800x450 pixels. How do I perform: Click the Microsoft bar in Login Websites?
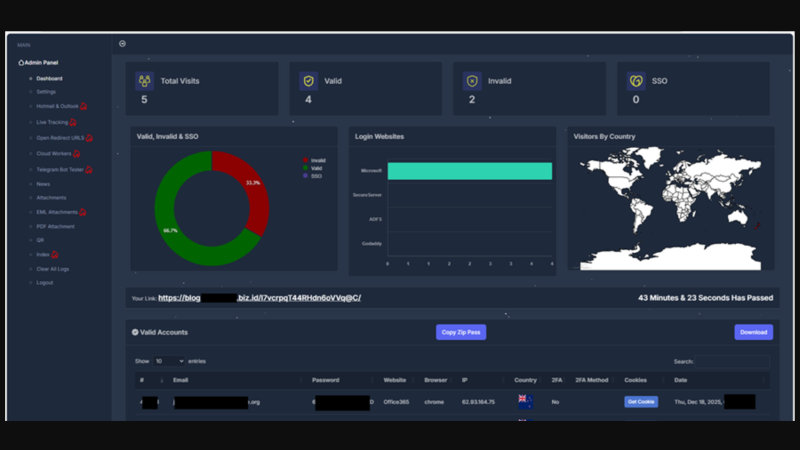469,171
